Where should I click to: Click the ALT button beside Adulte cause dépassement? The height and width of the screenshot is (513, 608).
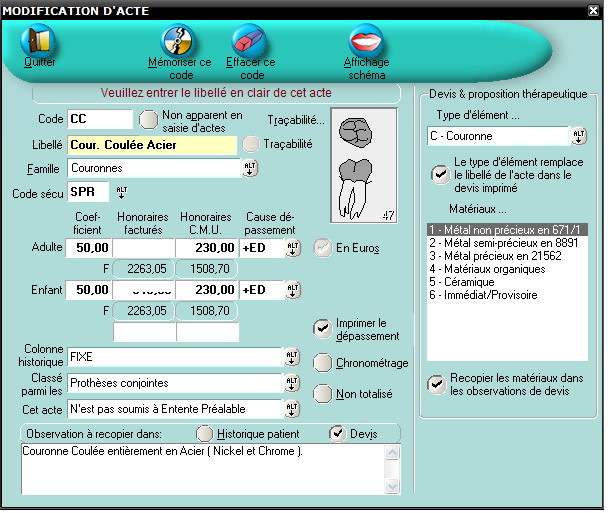click(293, 248)
